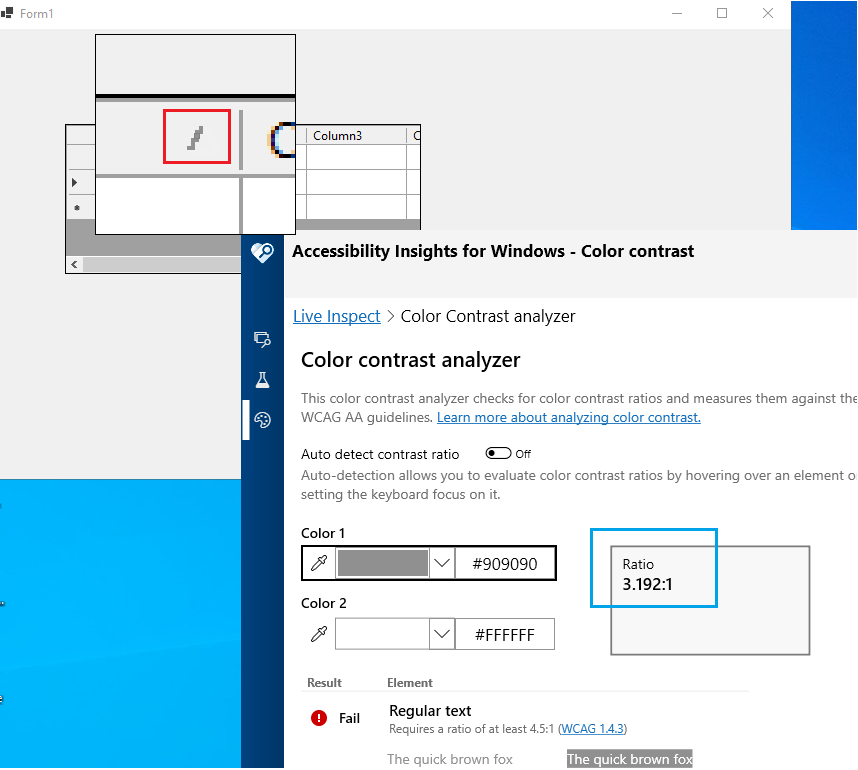Open the WCAG 1.4.3 link
The image size is (858, 770).
pyautogui.click(x=592, y=728)
